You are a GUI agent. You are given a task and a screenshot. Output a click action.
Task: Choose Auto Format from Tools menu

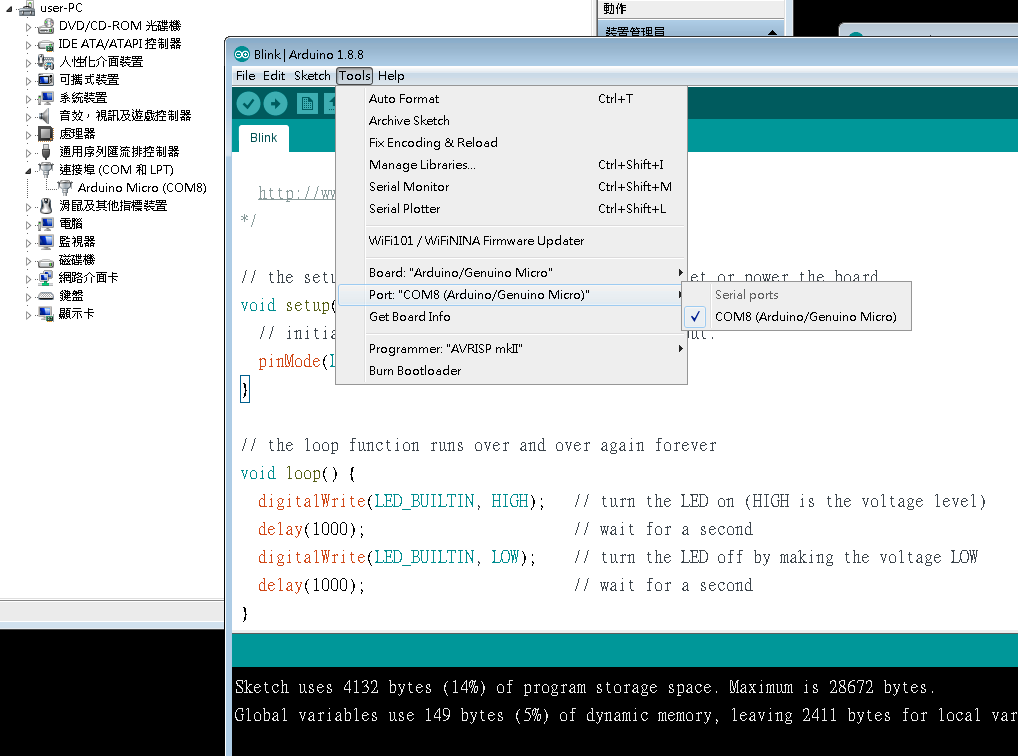pyautogui.click(x=512, y=99)
